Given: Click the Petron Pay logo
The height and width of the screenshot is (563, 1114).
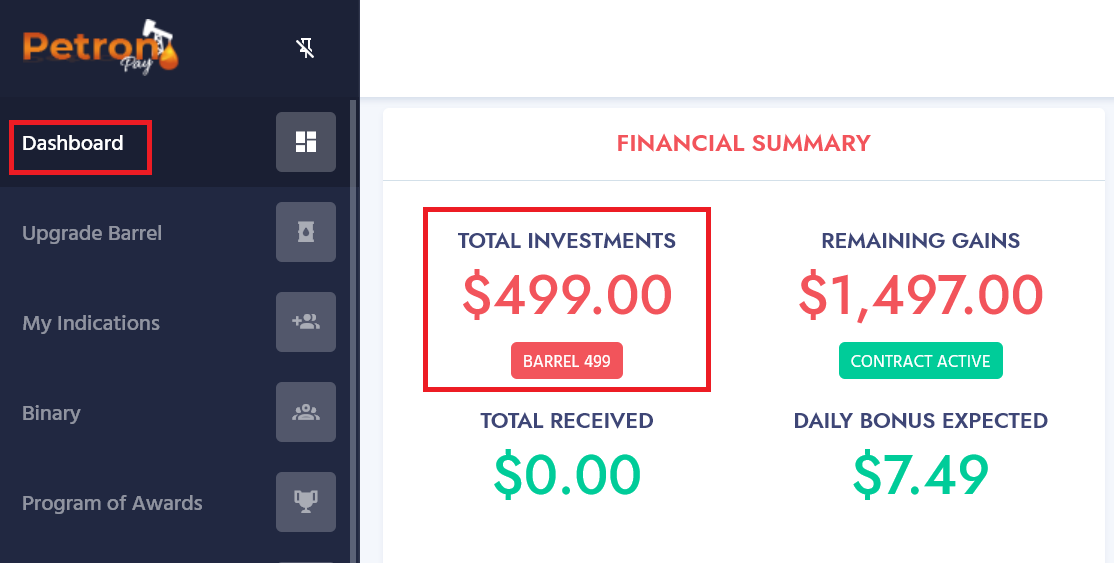Looking at the screenshot, I should click(x=100, y=46).
